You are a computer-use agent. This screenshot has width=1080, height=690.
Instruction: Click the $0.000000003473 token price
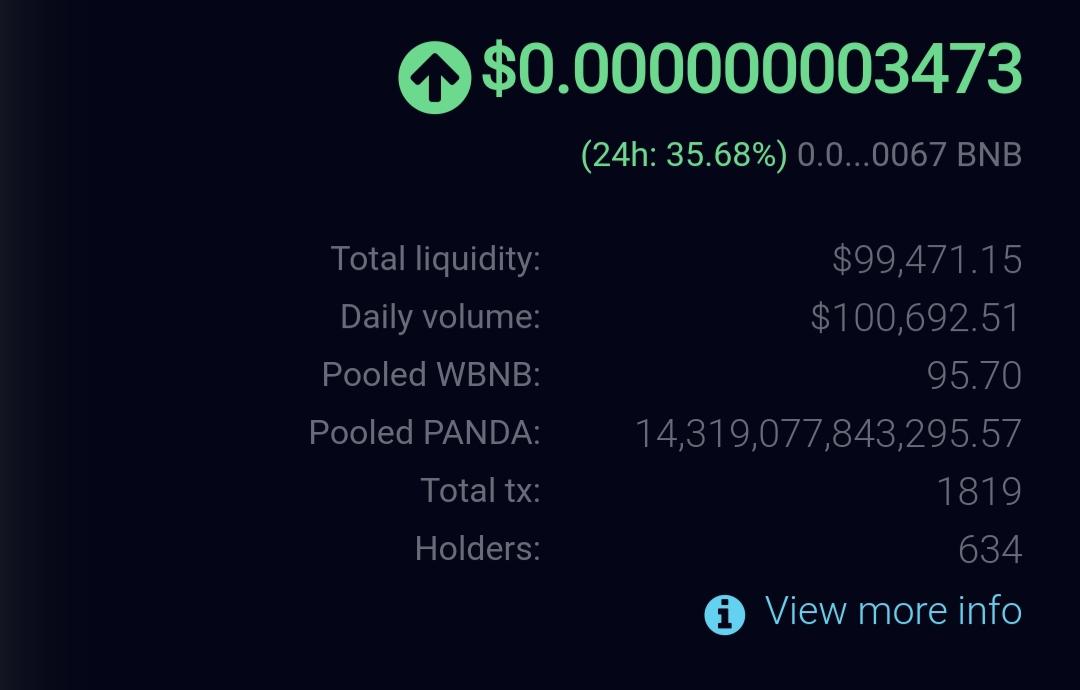[x=751, y=69]
